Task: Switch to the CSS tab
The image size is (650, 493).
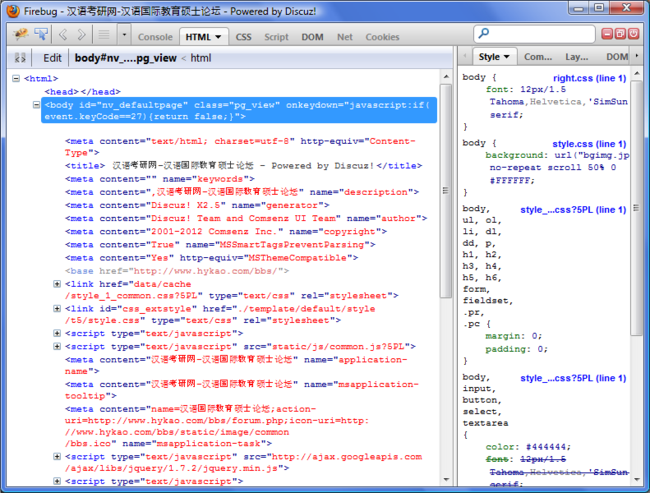Action: [243, 37]
